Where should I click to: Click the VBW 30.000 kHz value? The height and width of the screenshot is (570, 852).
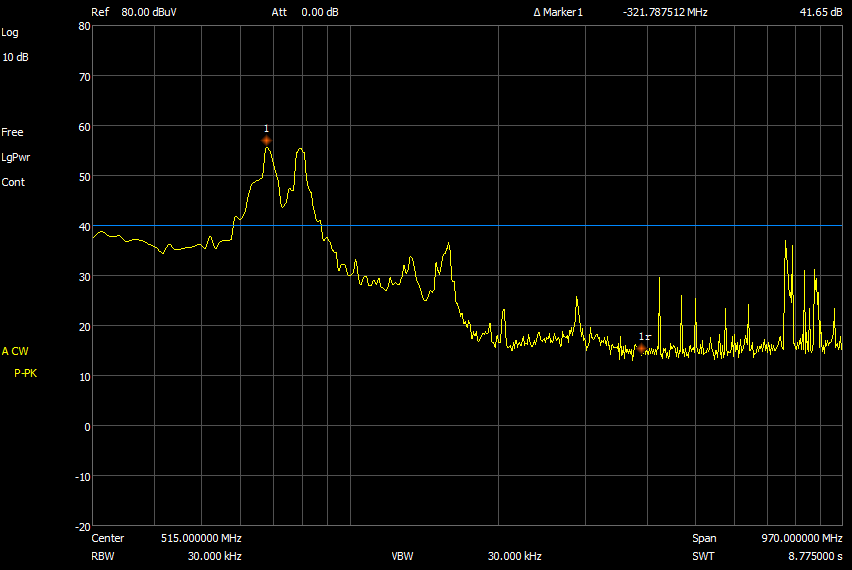point(515,556)
